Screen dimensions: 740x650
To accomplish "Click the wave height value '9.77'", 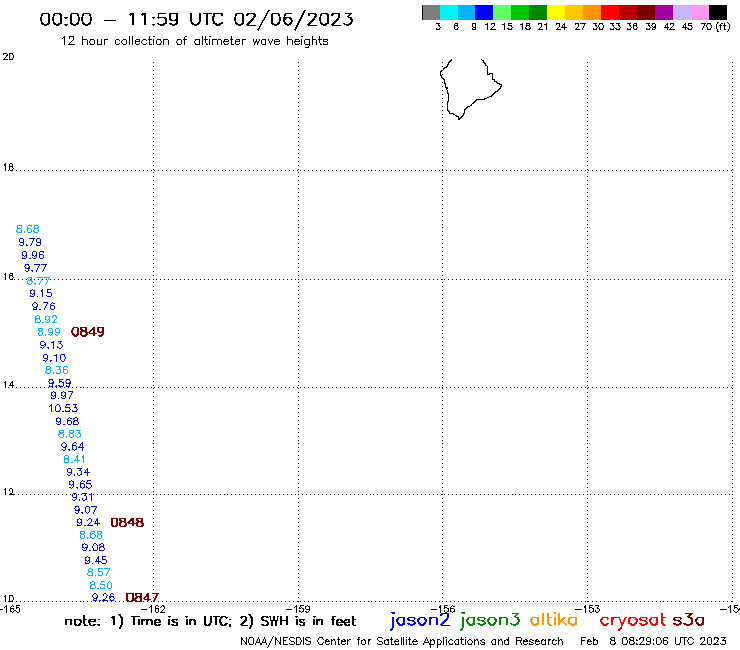I will [x=35, y=268].
